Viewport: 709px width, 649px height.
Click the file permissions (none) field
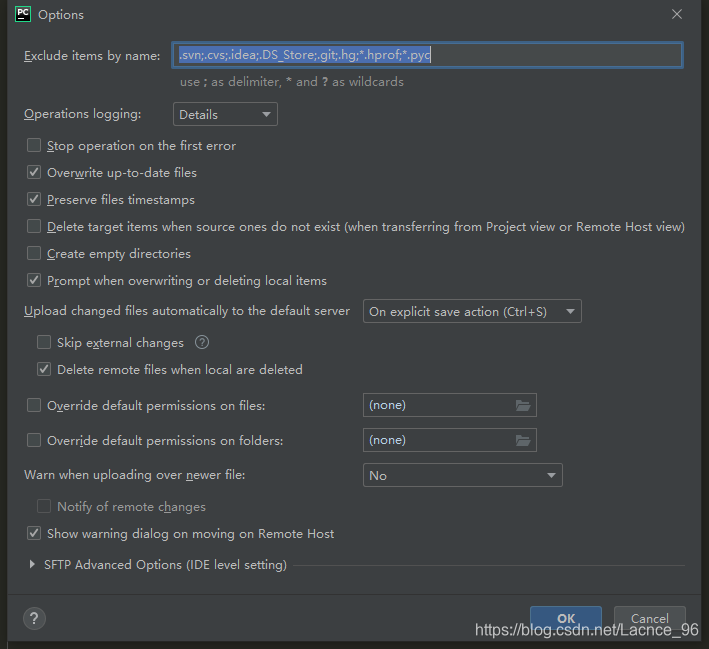point(449,405)
